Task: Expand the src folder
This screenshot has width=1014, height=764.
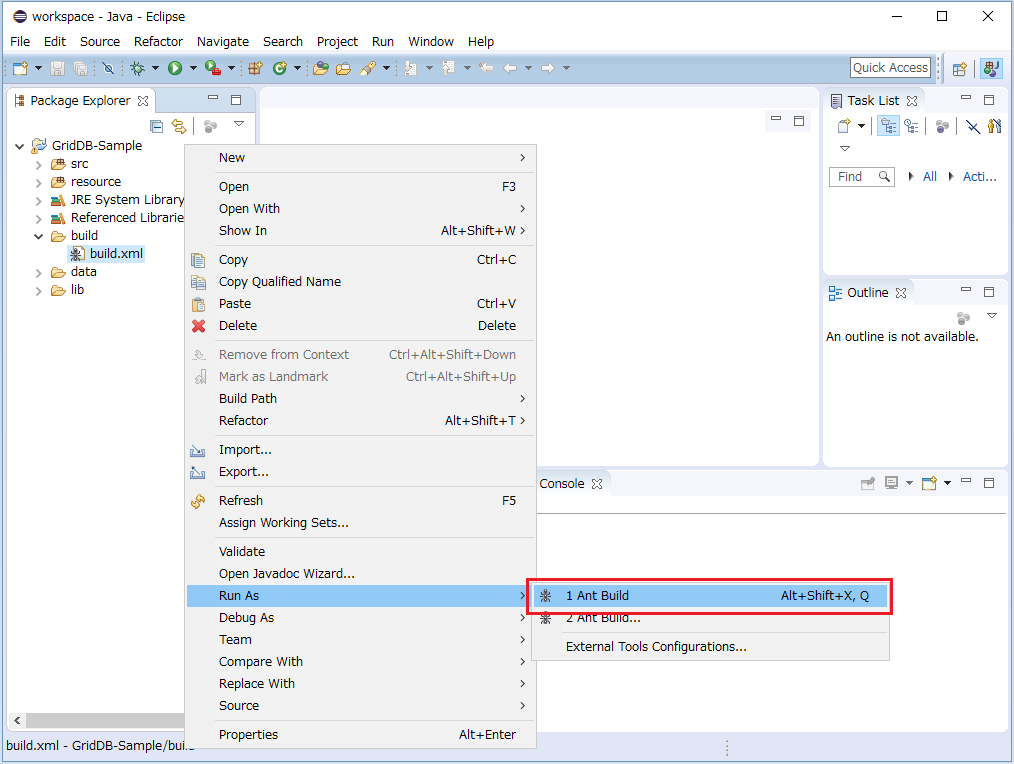Action: [x=39, y=165]
